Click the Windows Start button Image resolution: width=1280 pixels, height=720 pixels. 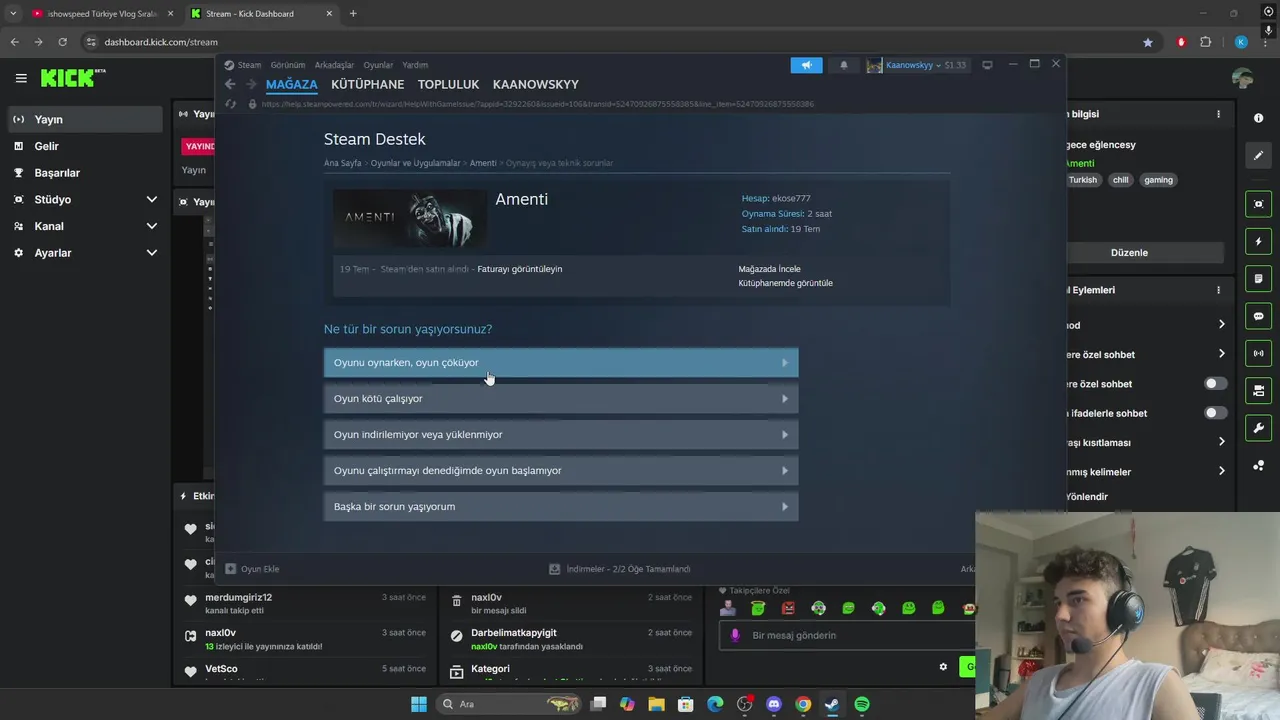click(419, 704)
